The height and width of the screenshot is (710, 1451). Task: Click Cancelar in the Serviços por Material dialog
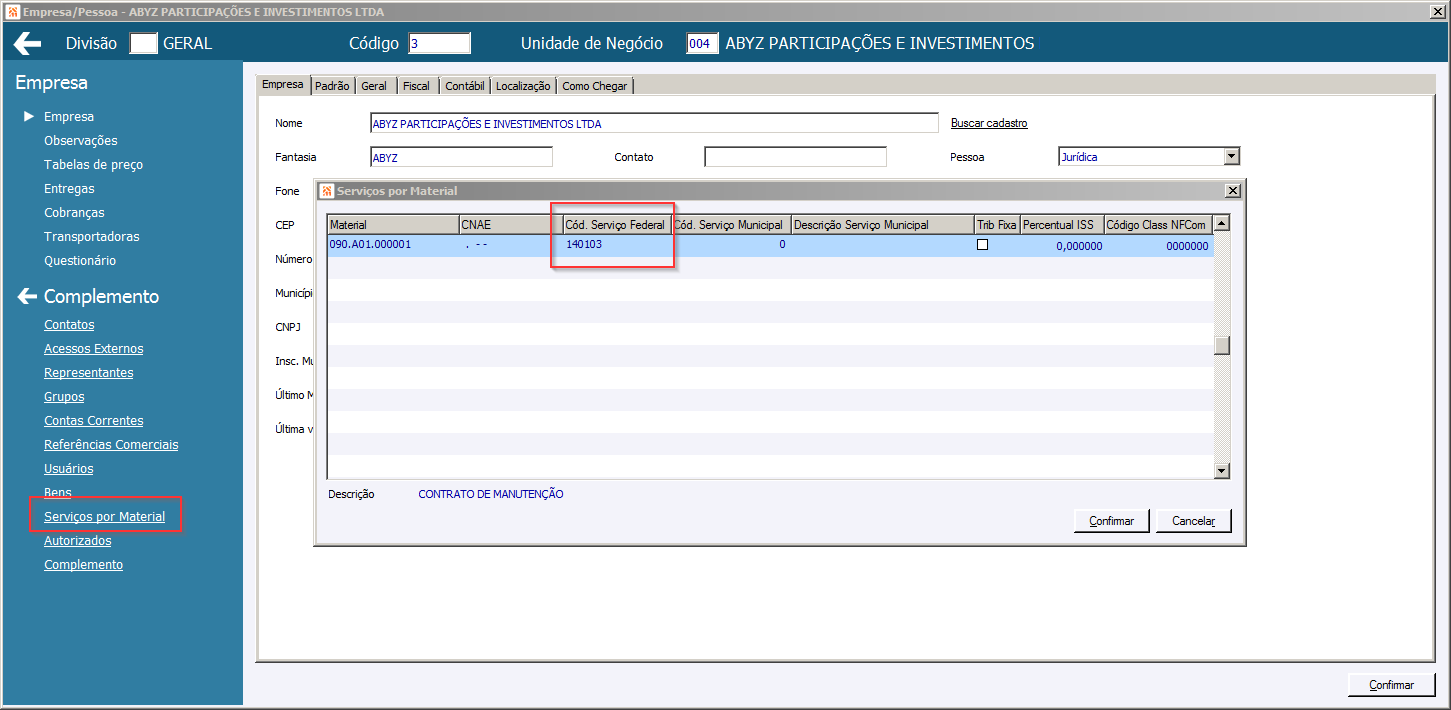(x=1193, y=521)
